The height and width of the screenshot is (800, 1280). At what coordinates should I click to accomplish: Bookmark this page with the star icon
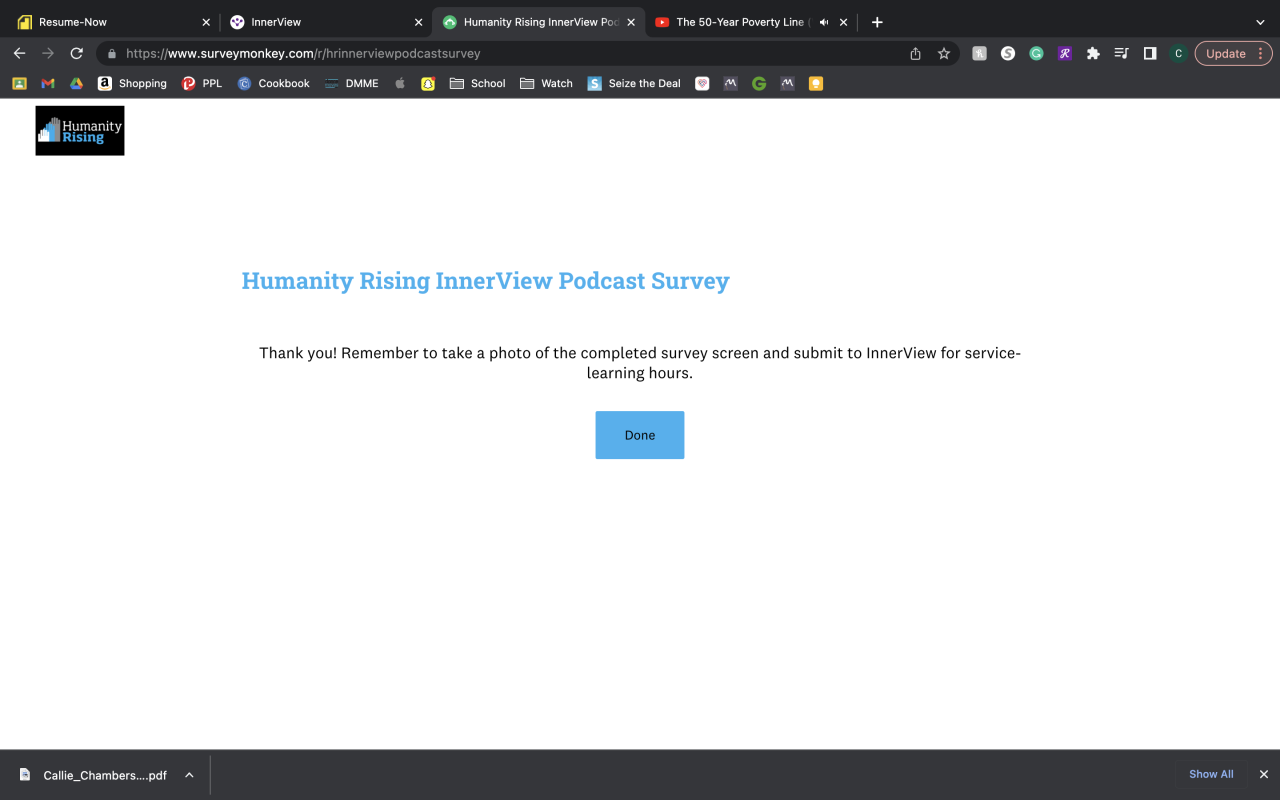click(x=943, y=54)
